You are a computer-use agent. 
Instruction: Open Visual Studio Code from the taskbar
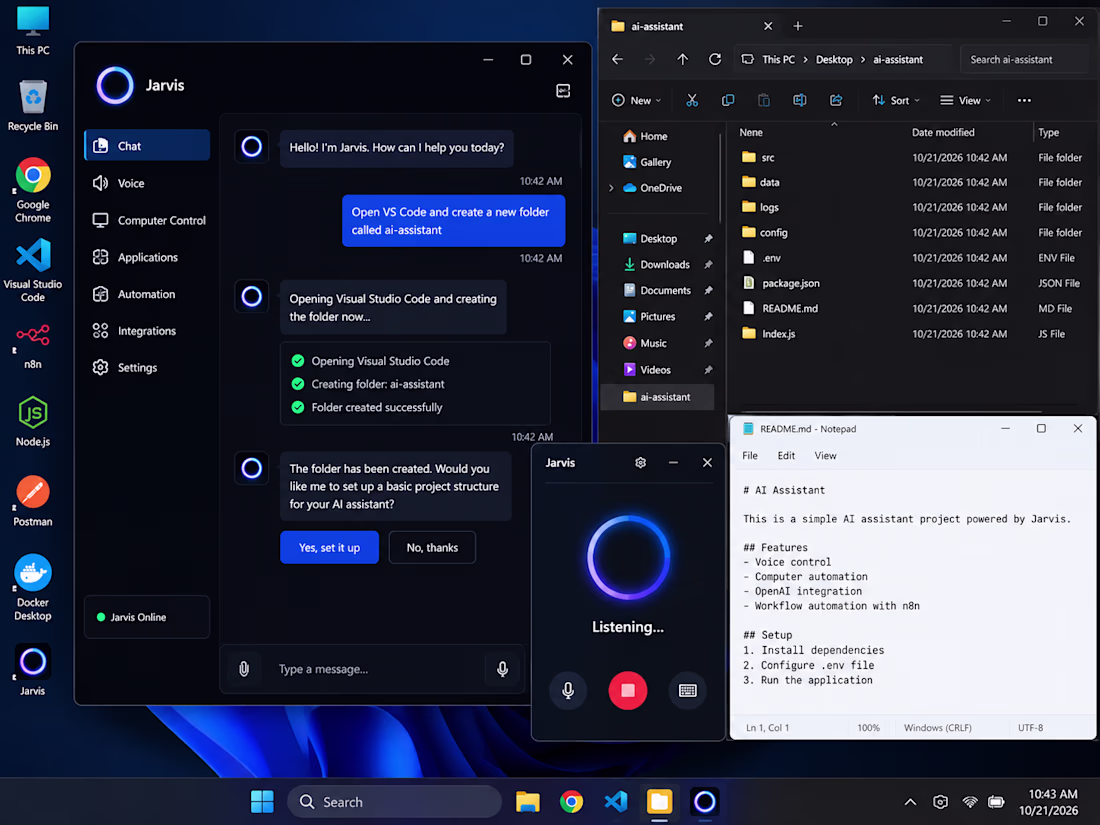point(615,801)
